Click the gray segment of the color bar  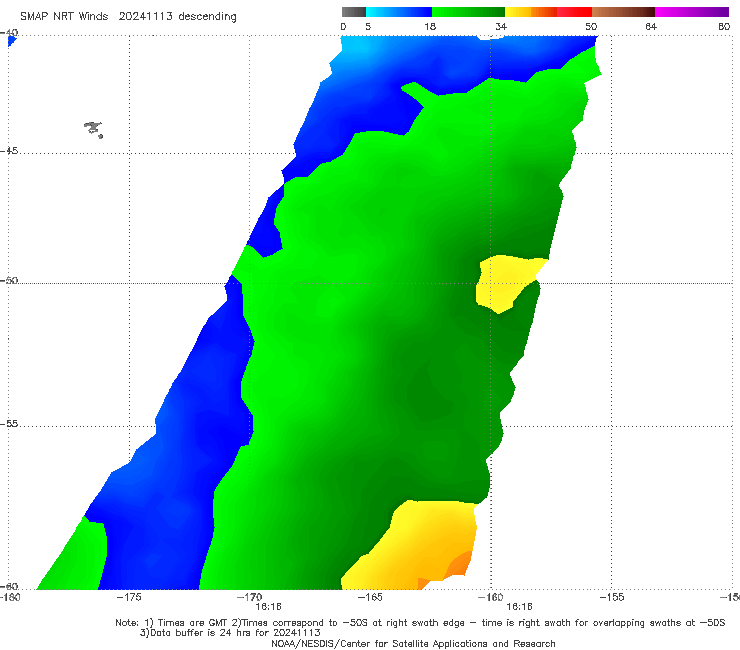[353, 12]
